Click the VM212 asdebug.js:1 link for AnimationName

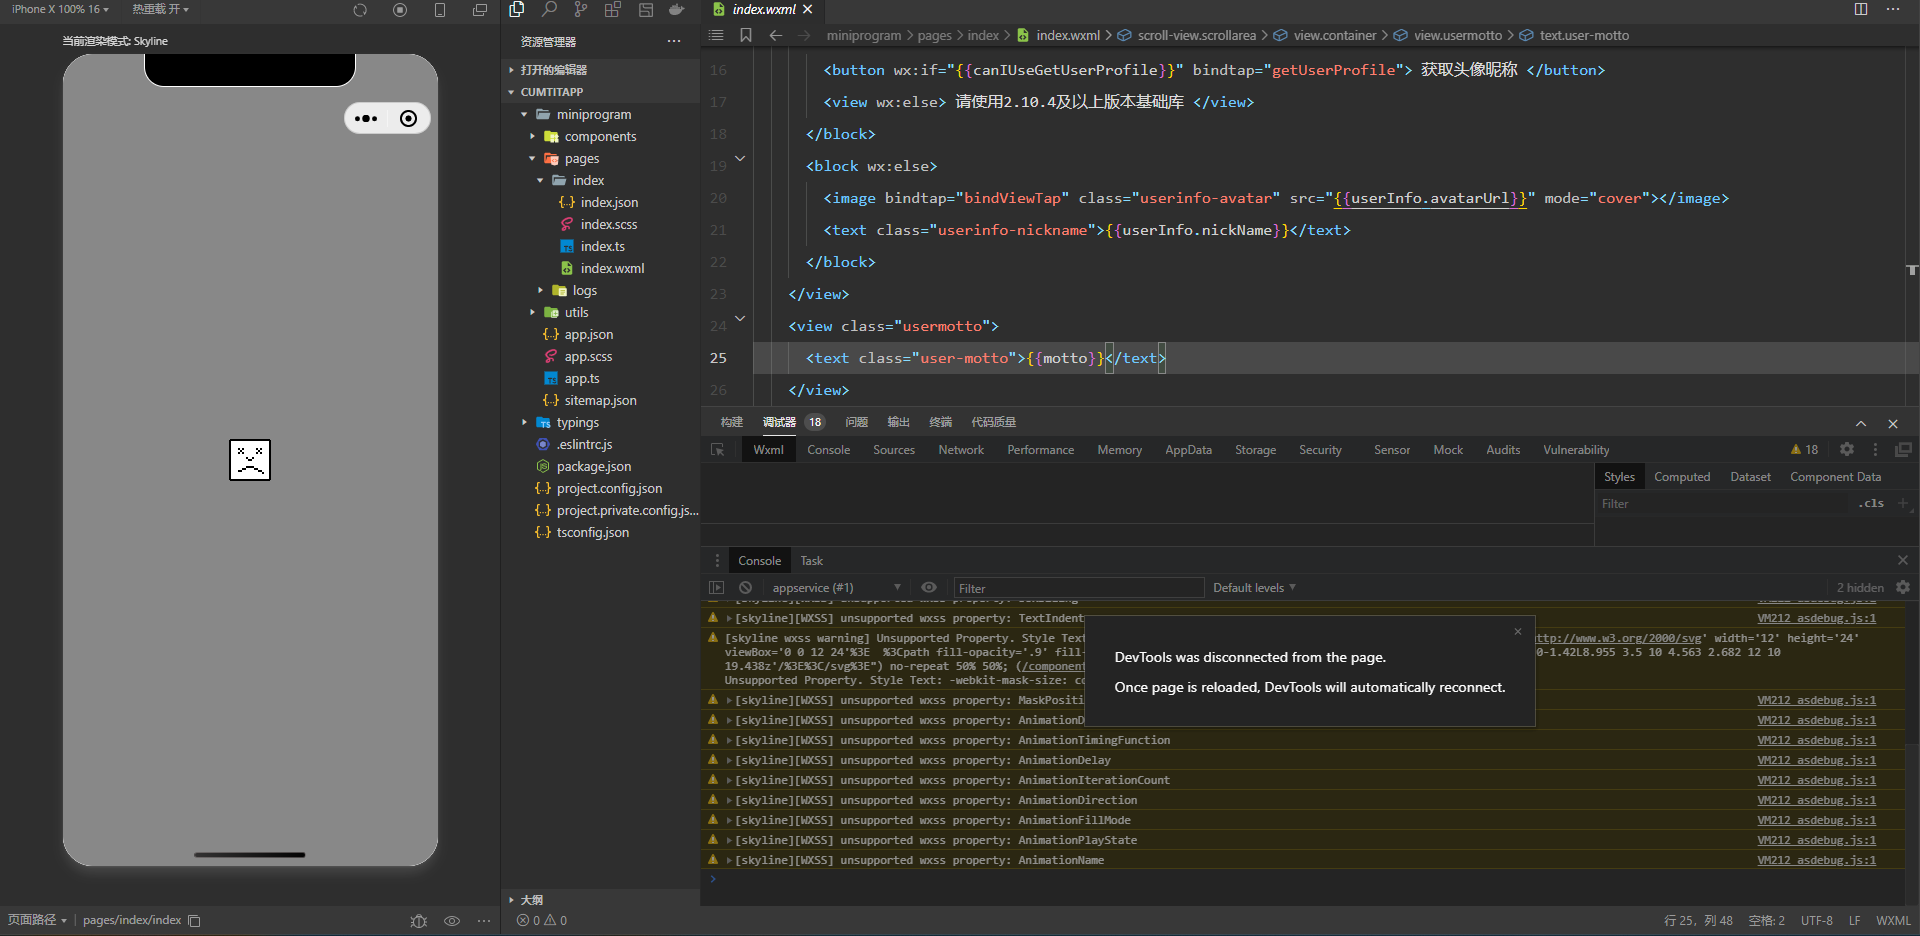click(x=1816, y=860)
